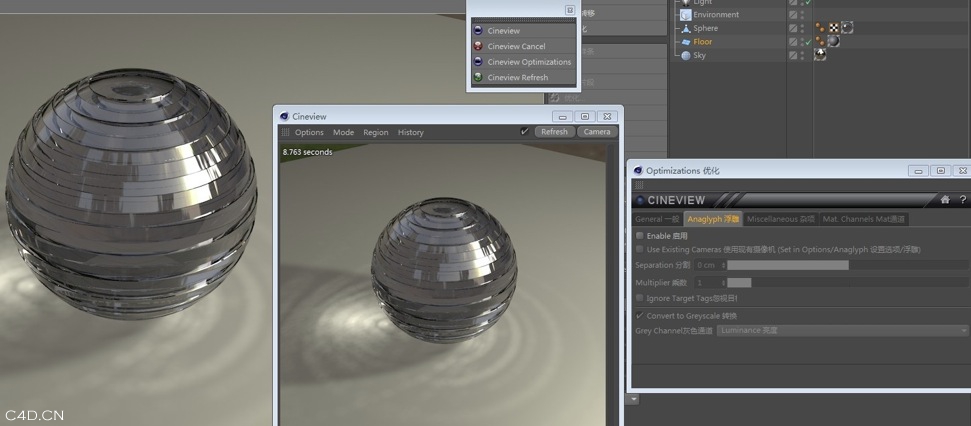Click the Cinema 4D logo in Cineview title bar

point(284,116)
